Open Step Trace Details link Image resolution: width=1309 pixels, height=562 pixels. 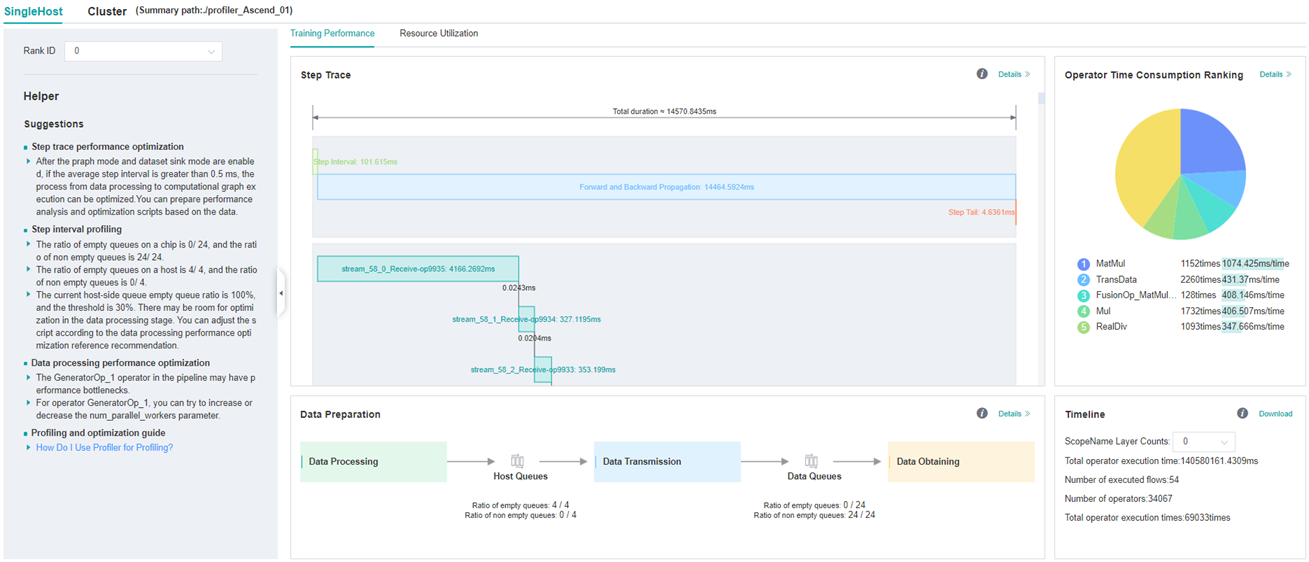[x=1013, y=74]
